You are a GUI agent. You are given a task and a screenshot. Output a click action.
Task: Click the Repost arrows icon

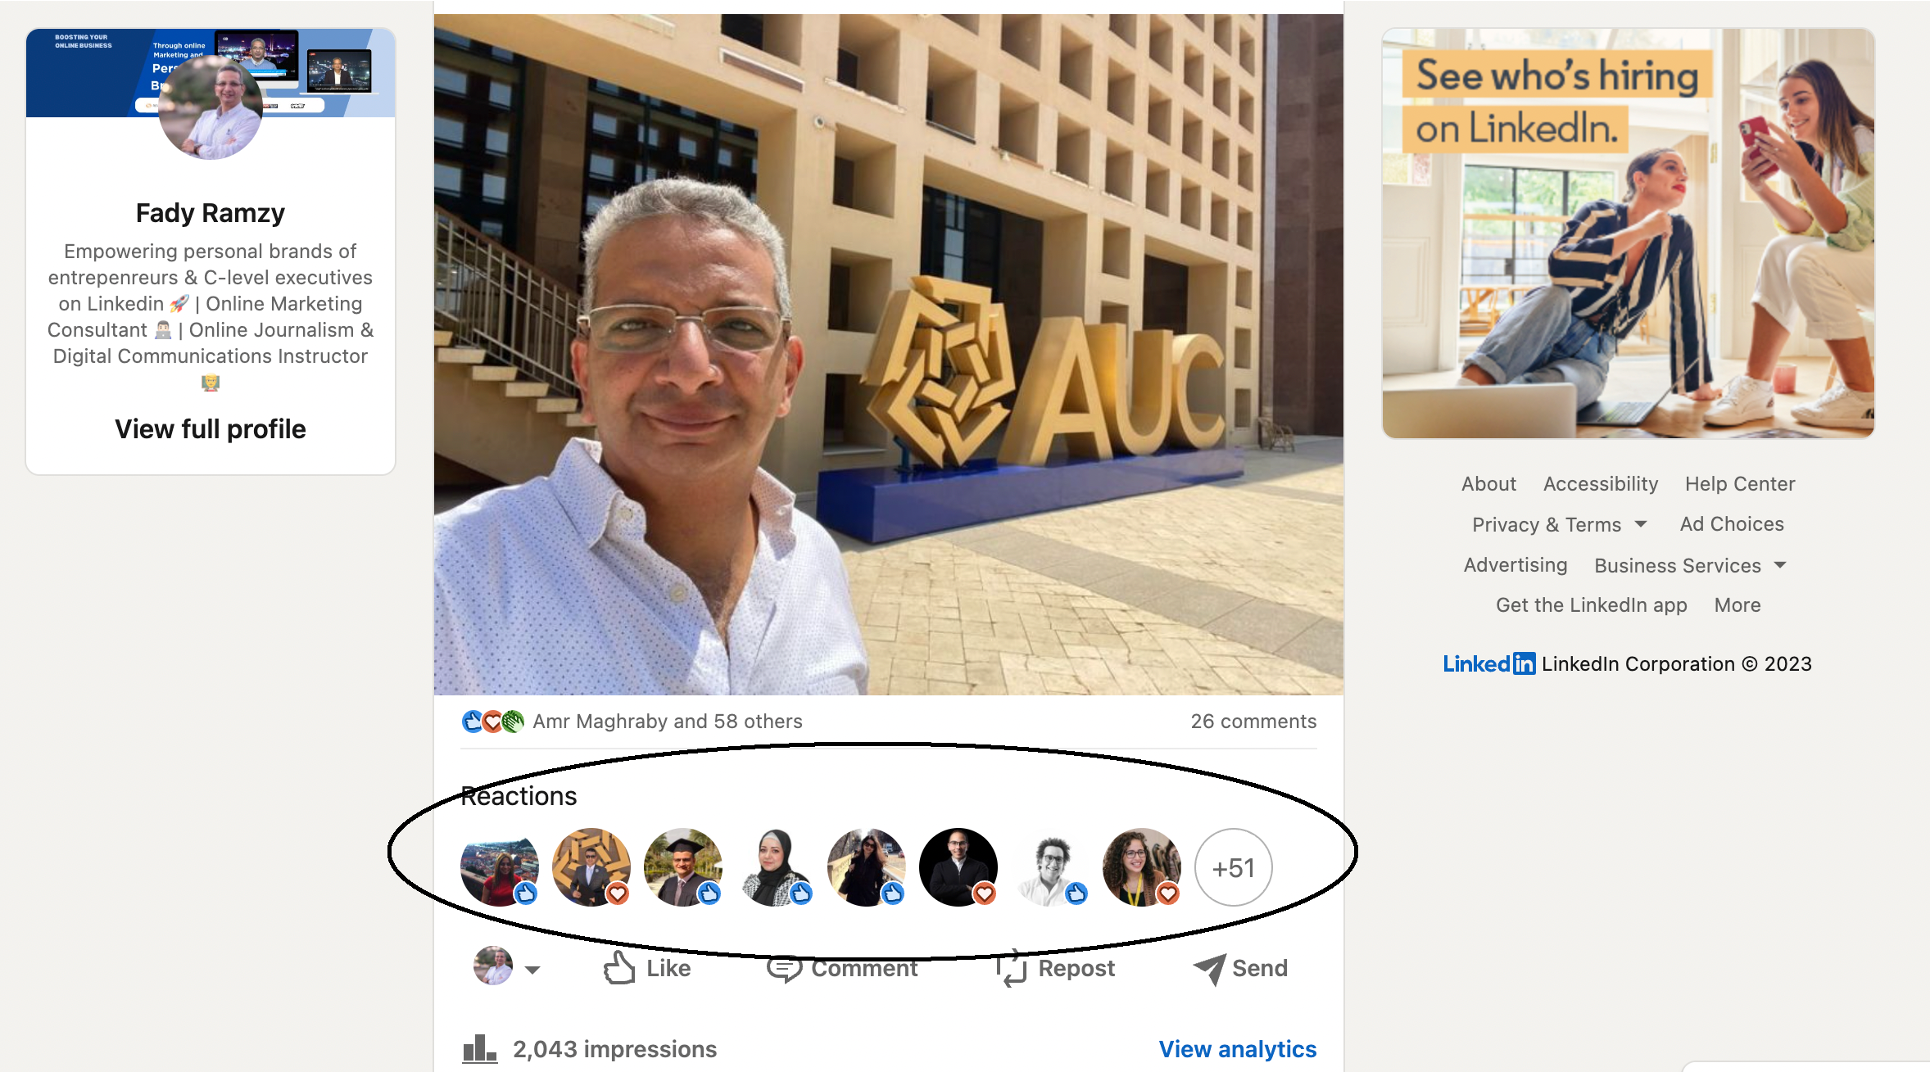pos(1011,968)
